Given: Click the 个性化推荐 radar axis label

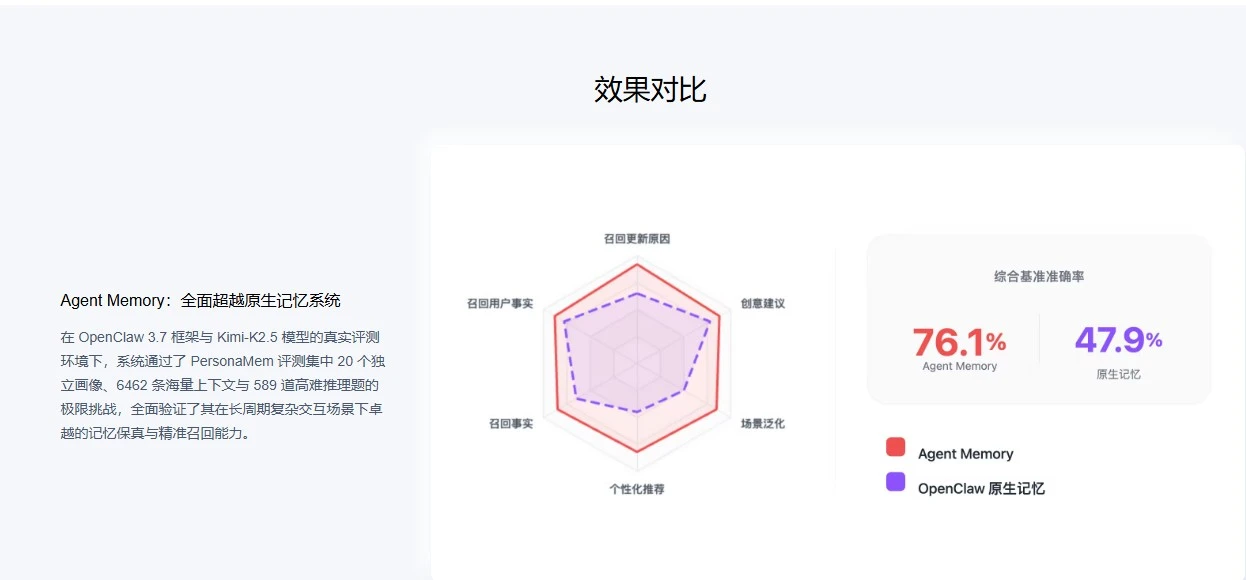Looking at the screenshot, I should (637, 489).
